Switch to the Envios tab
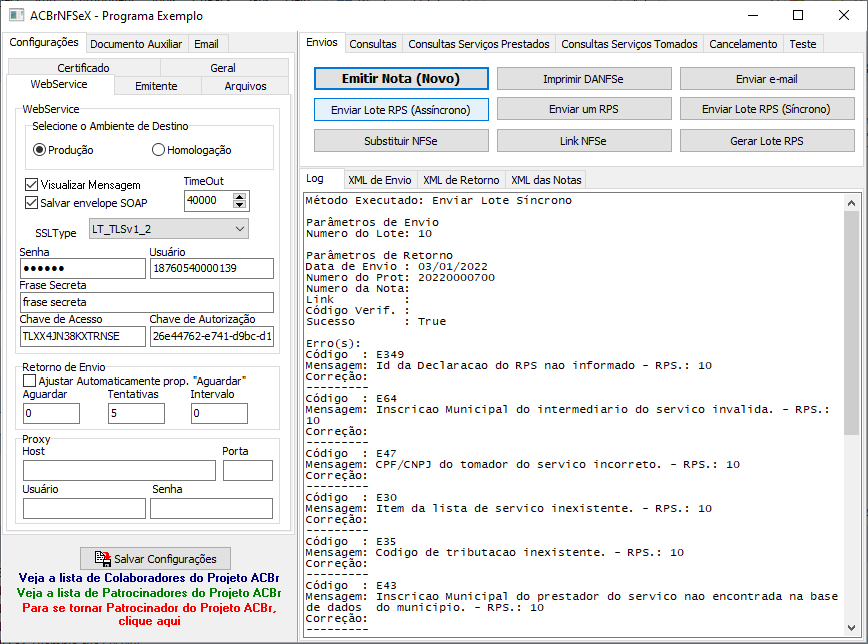This screenshot has width=868, height=644. click(322, 42)
